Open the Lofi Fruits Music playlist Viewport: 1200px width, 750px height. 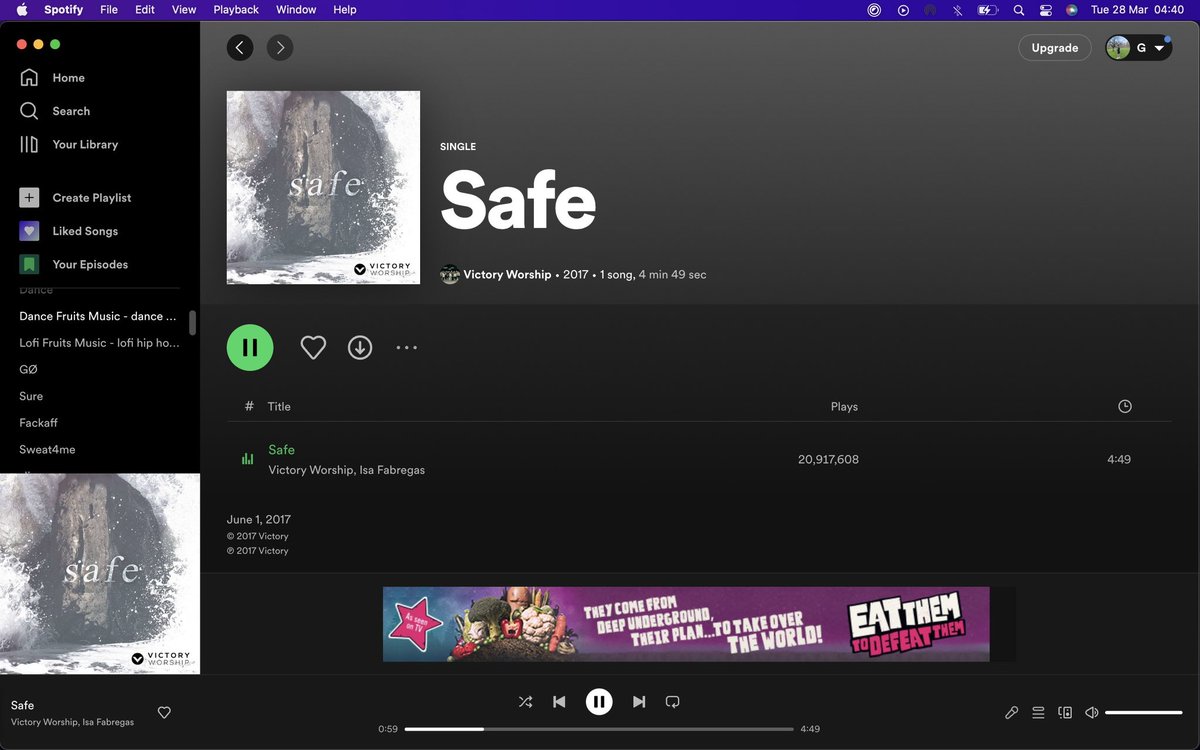click(99, 343)
